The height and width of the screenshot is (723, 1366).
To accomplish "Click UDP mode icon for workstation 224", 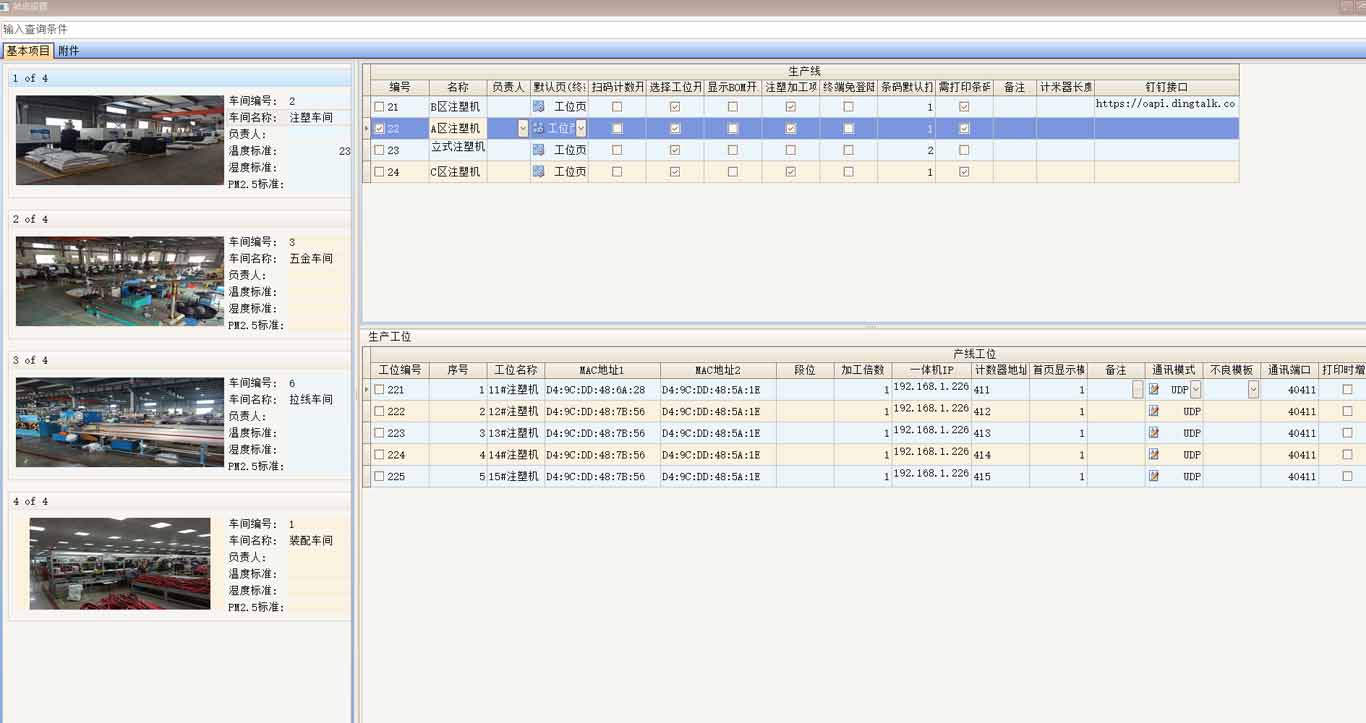I will [x=1154, y=455].
